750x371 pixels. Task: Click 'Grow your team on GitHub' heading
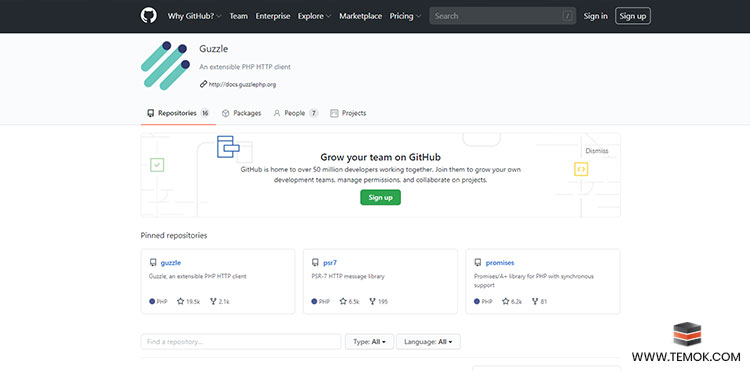[x=380, y=157]
